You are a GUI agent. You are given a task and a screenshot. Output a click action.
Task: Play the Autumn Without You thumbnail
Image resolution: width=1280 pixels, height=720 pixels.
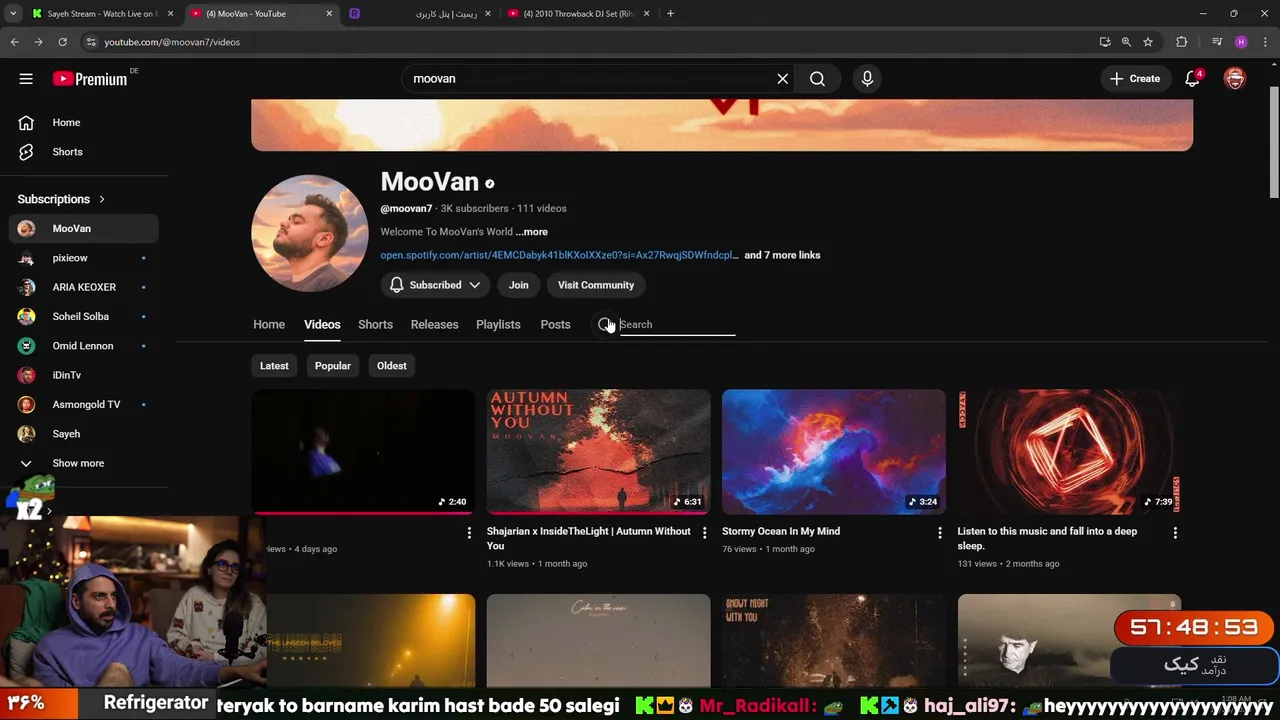[x=598, y=452]
